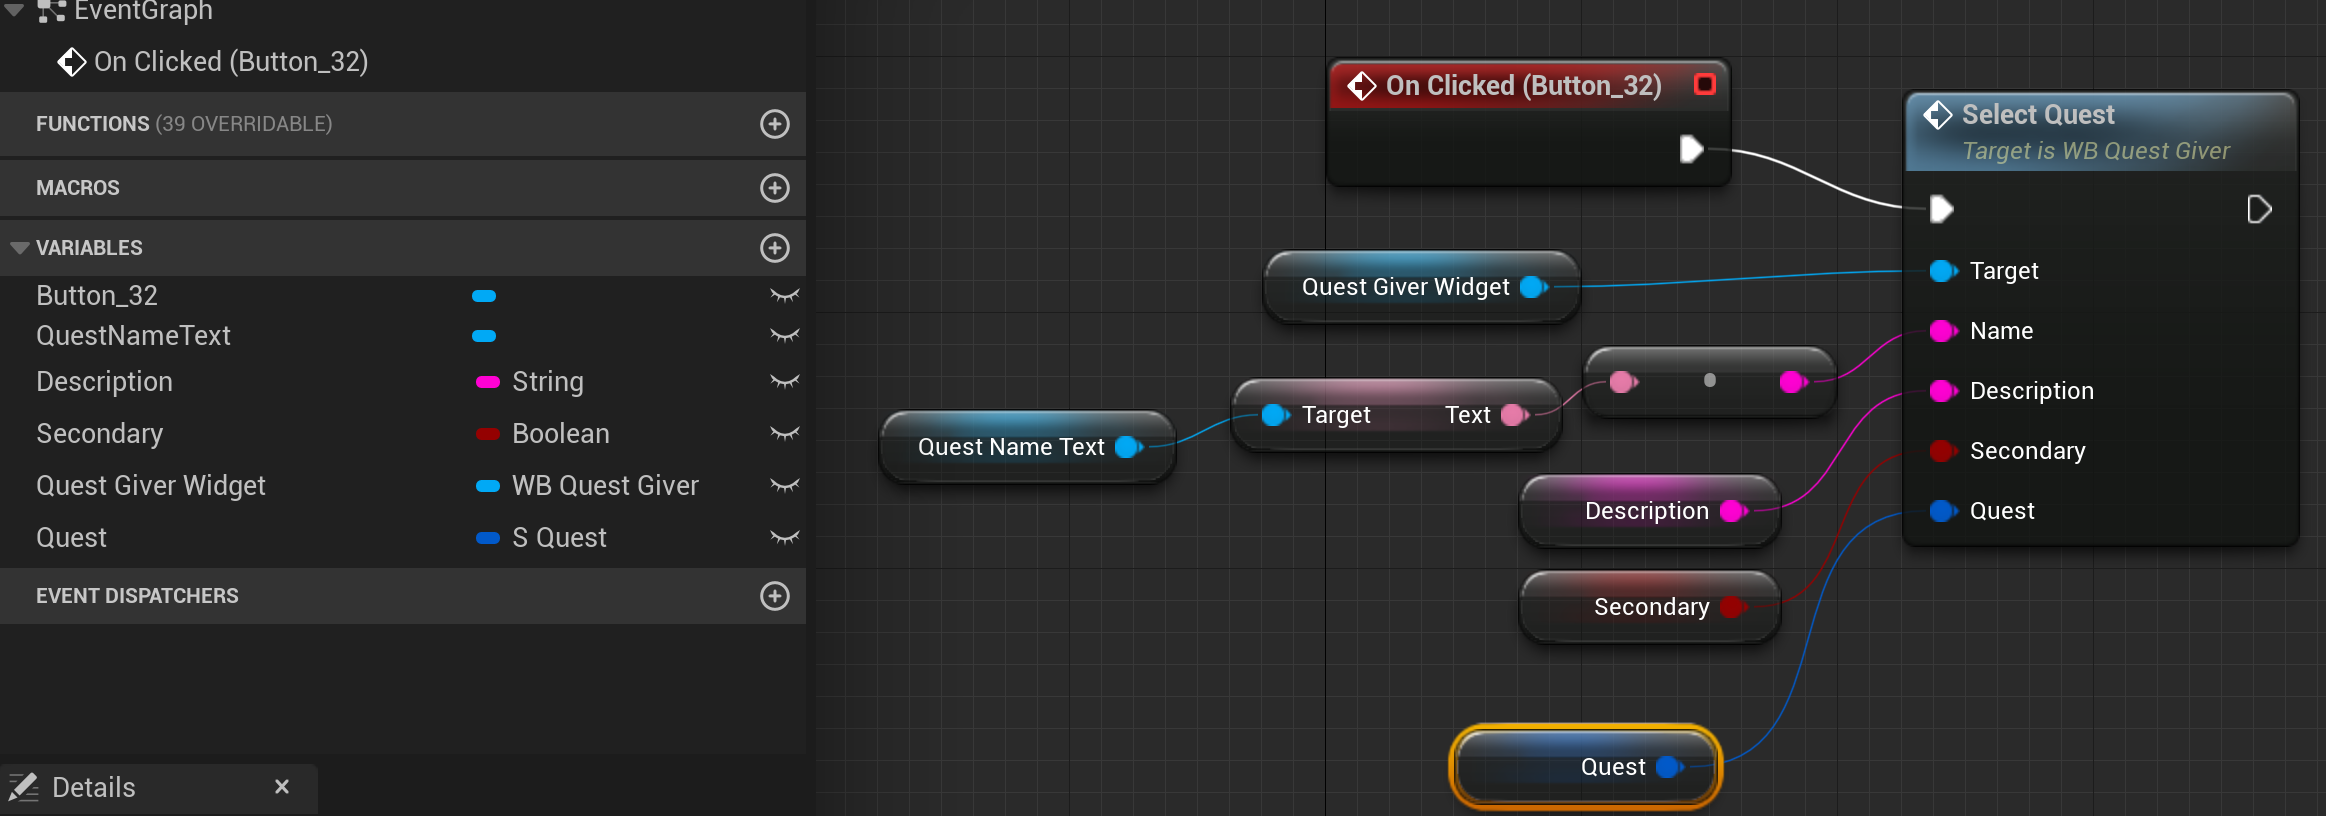Image resolution: width=2326 pixels, height=816 pixels.
Task: Toggle visibility eye for Quest Giver Widget variable
Action: (785, 485)
